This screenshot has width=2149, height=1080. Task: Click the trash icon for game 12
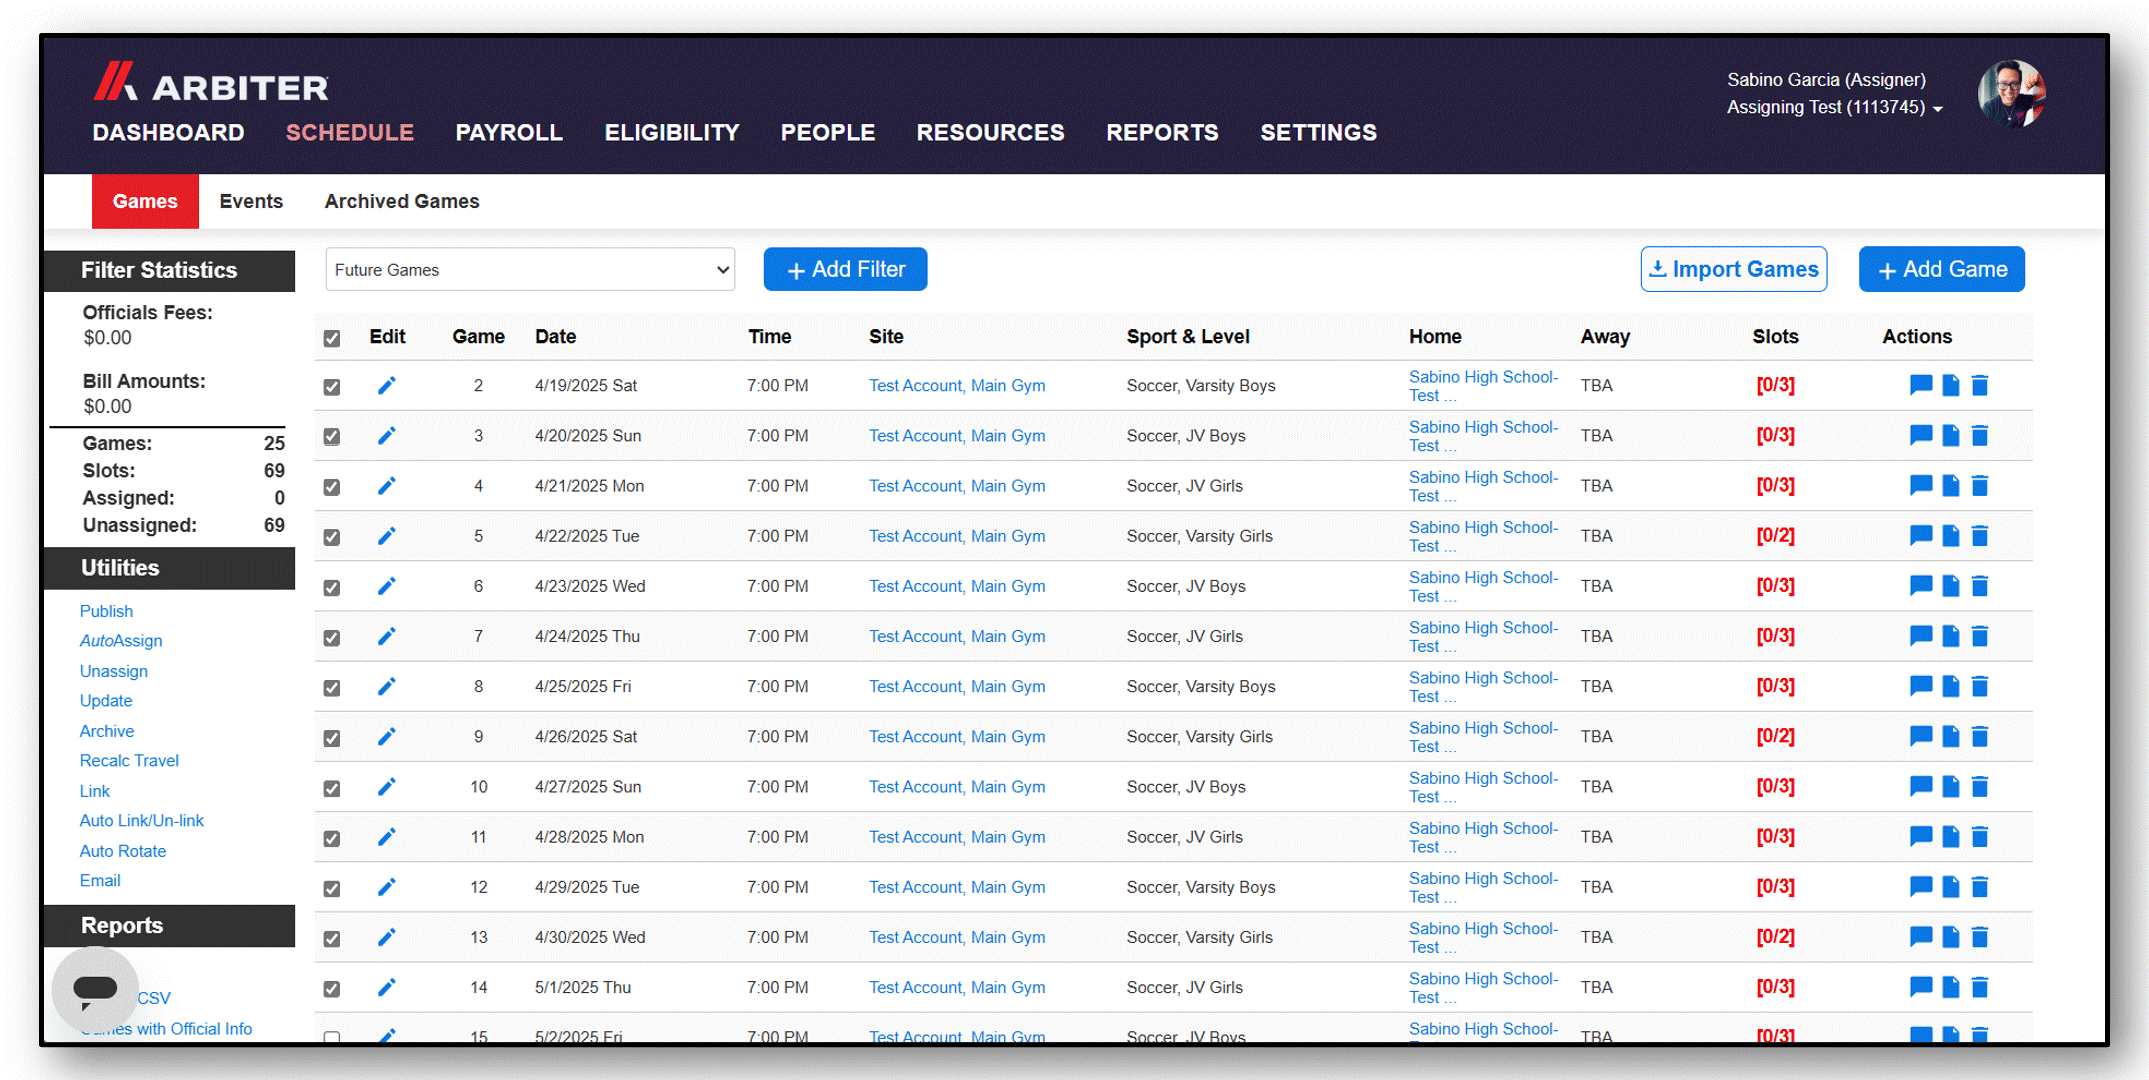(x=1980, y=887)
